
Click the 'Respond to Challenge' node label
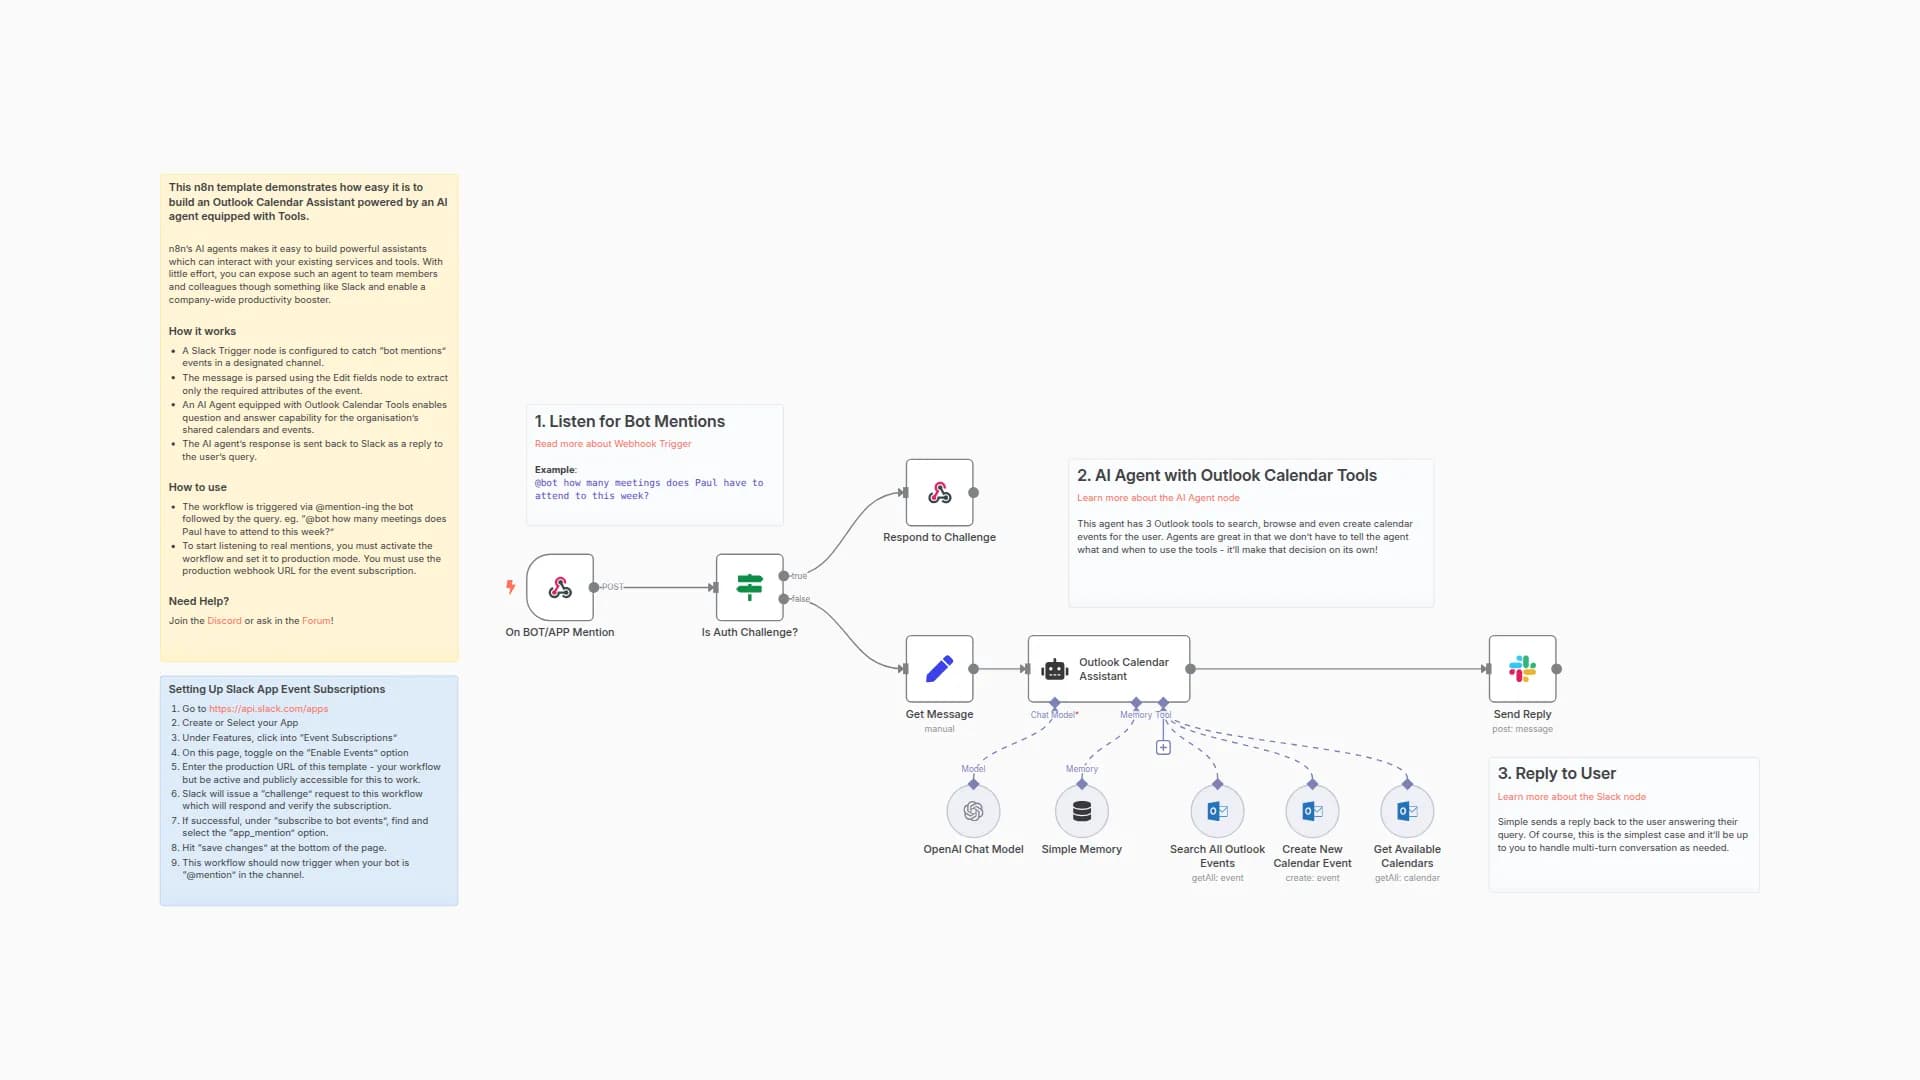click(x=939, y=537)
